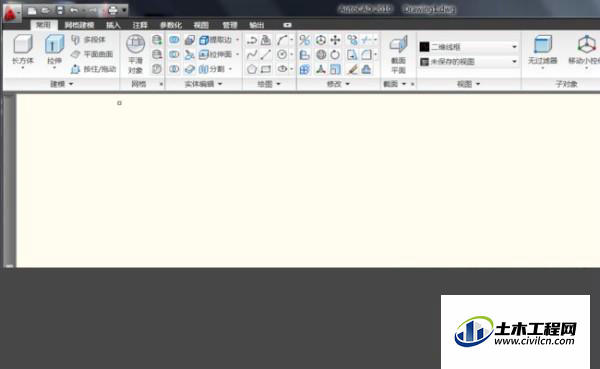Image resolution: width=600 pixels, height=369 pixels.
Task: Click the Undo arrow in quick access toolbar
Action: point(74,10)
